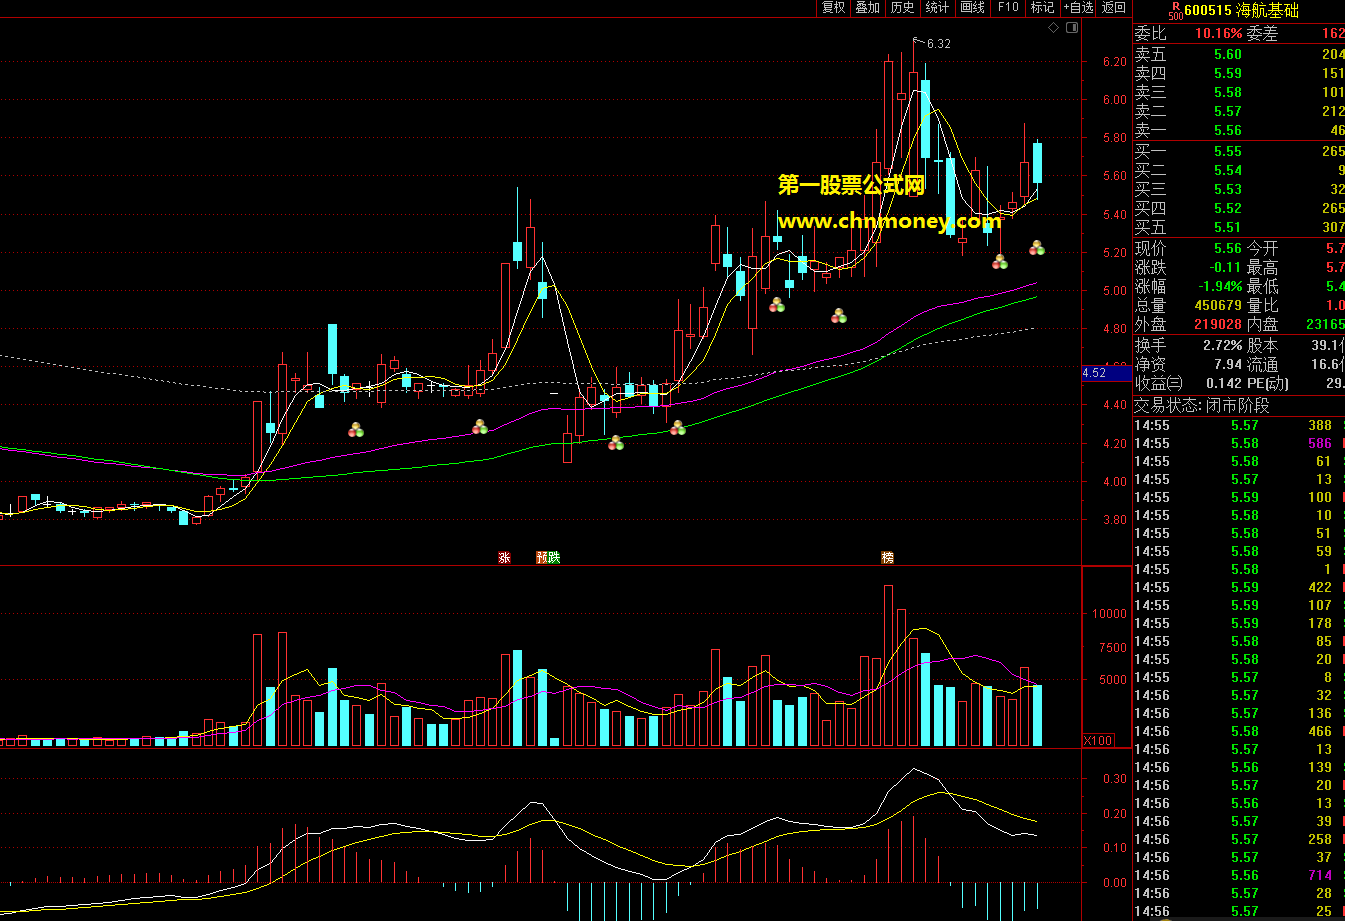The width and height of the screenshot is (1345, 921).
Task: Click the diamond icon above the chart
Action: [1053, 28]
